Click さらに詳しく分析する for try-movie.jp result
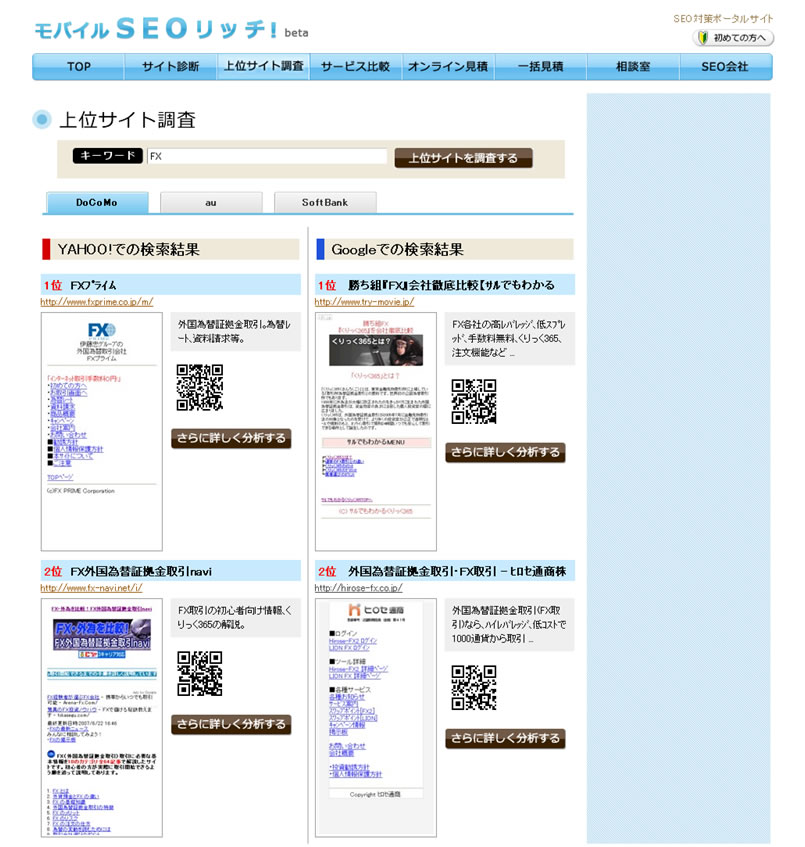The image size is (805, 847). (x=505, y=452)
